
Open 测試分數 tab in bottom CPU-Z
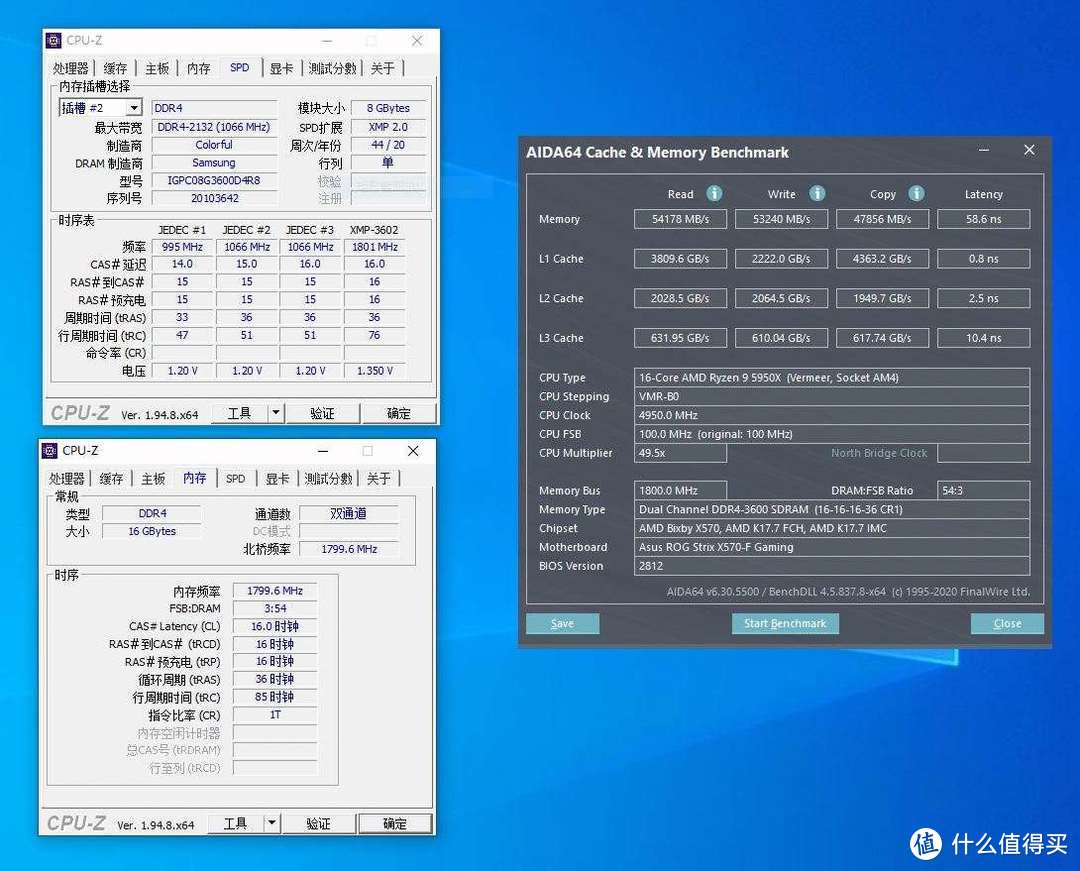coord(328,479)
